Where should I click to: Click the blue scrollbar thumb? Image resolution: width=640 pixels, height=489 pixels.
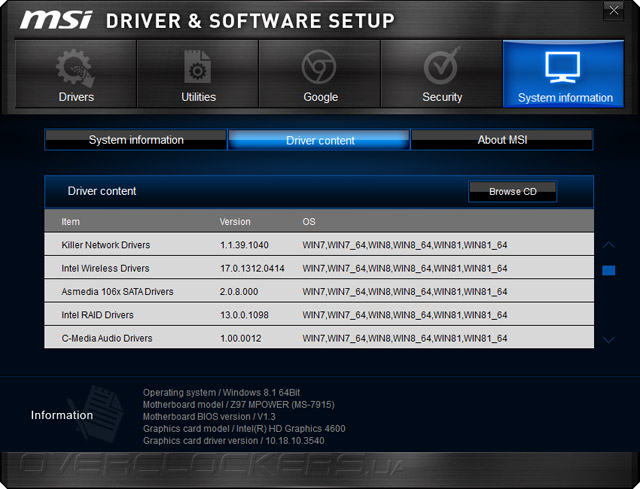pyautogui.click(x=609, y=270)
